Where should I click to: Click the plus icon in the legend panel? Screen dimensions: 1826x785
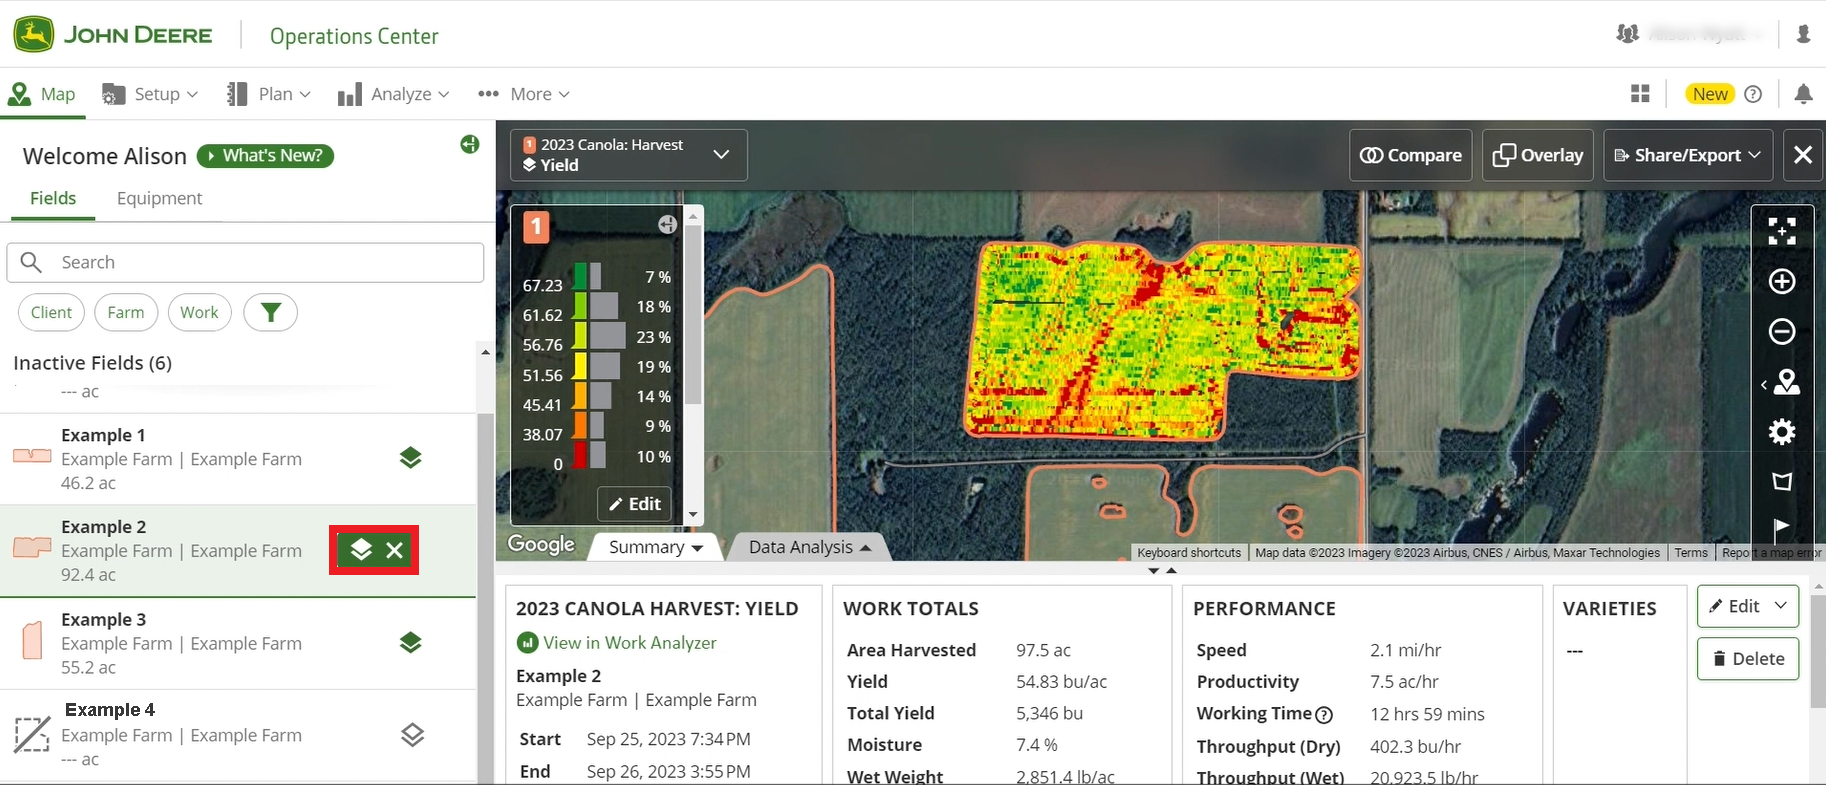tap(667, 224)
